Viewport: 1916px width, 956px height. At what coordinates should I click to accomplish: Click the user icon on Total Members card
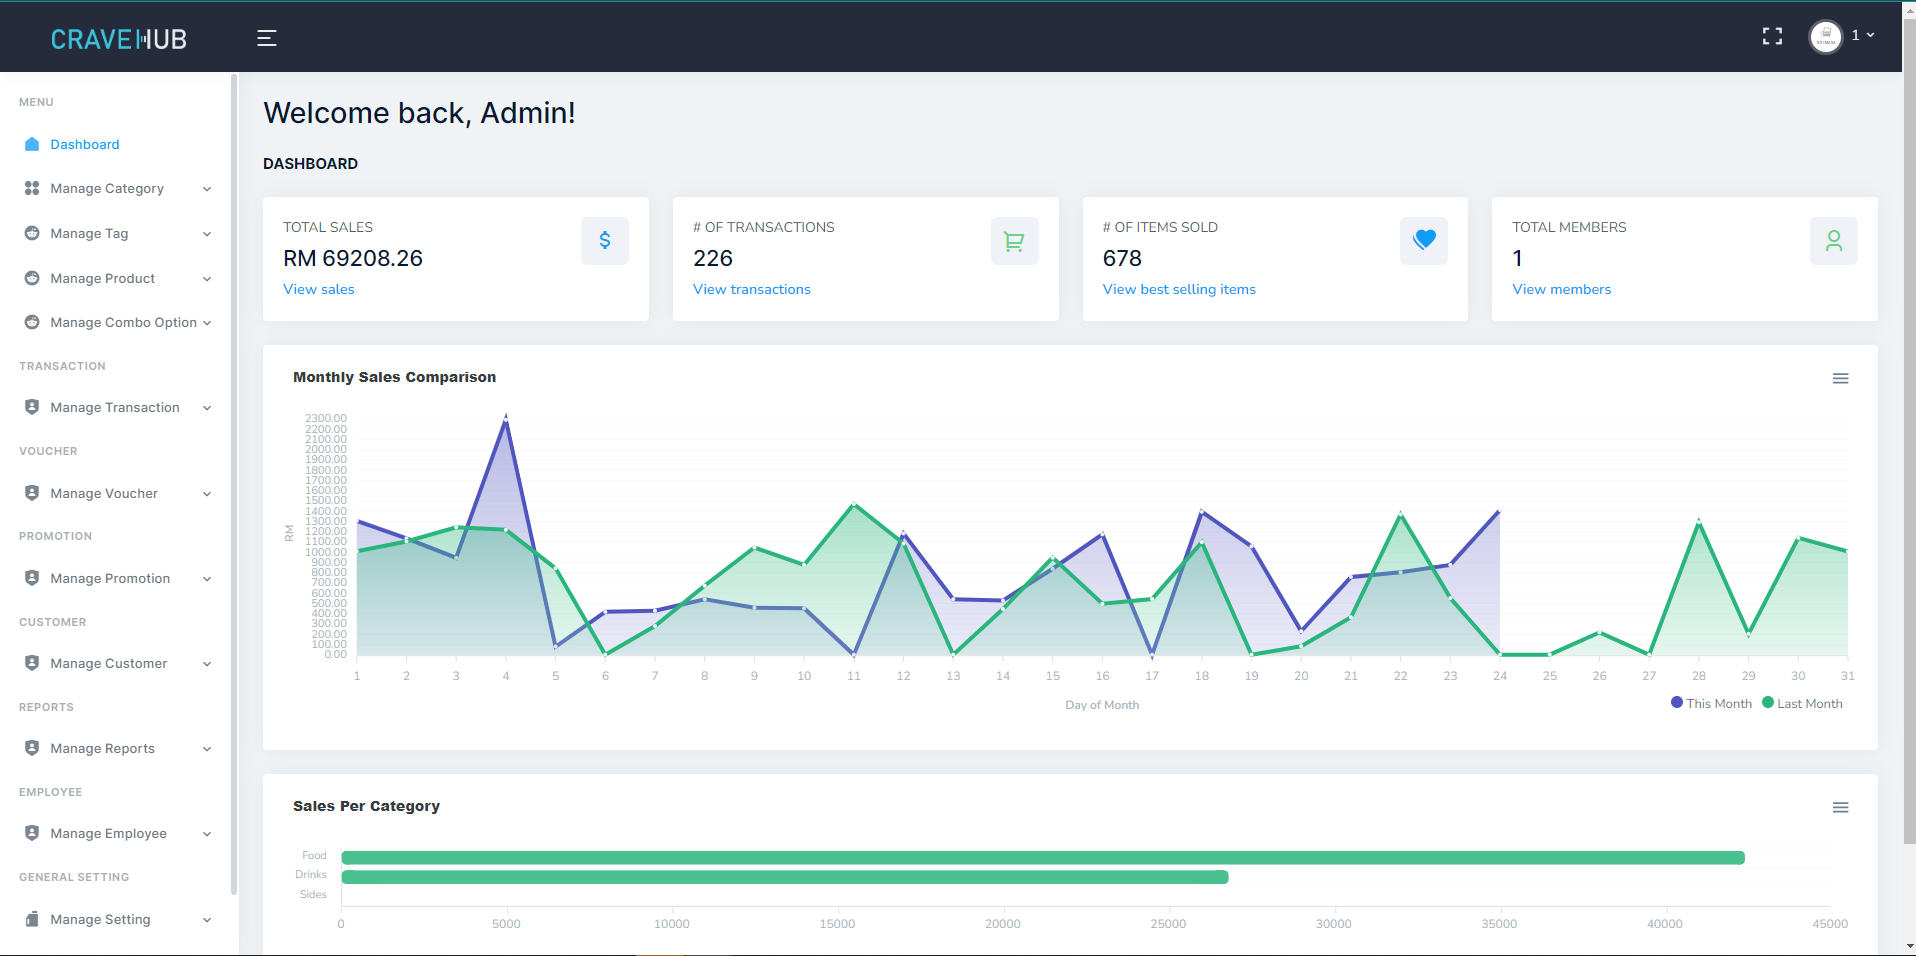[x=1833, y=241]
